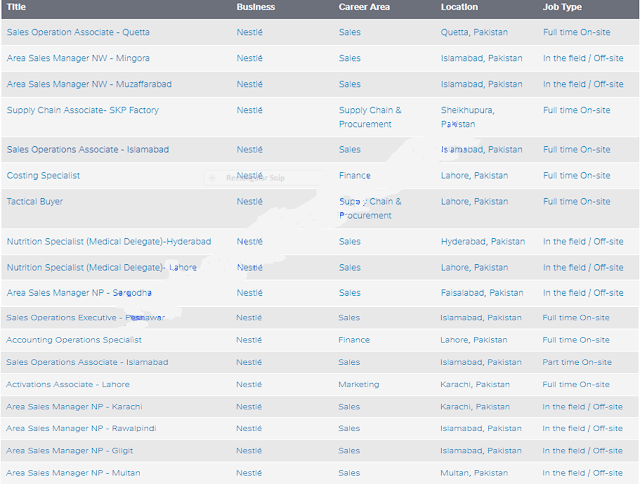Click Marketing career area cell
The height and width of the screenshot is (484, 640).
tap(359, 384)
